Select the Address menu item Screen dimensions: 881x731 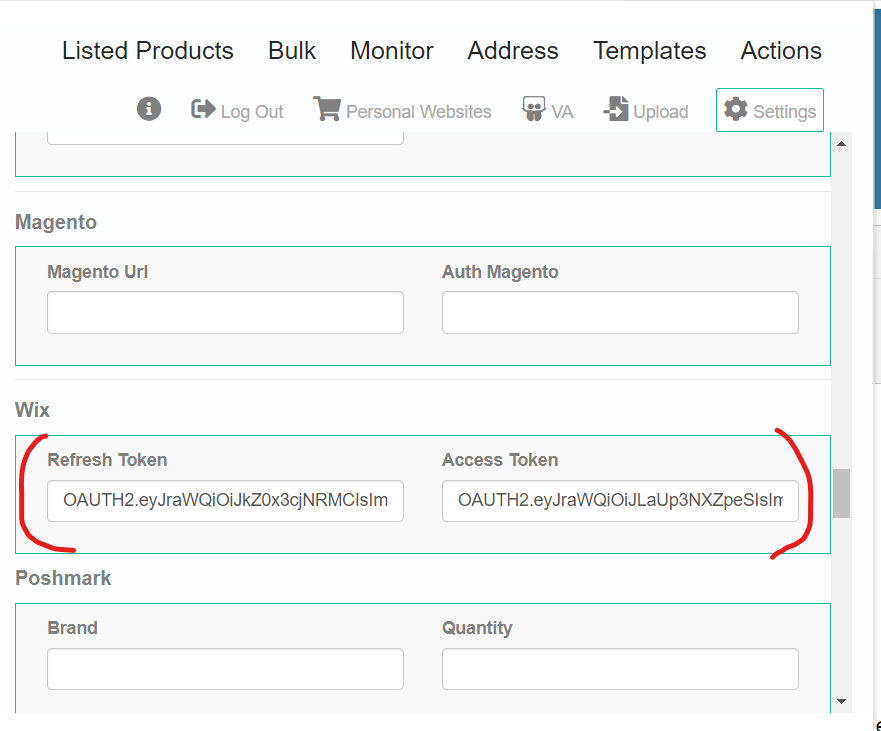(x=513, y=51)
